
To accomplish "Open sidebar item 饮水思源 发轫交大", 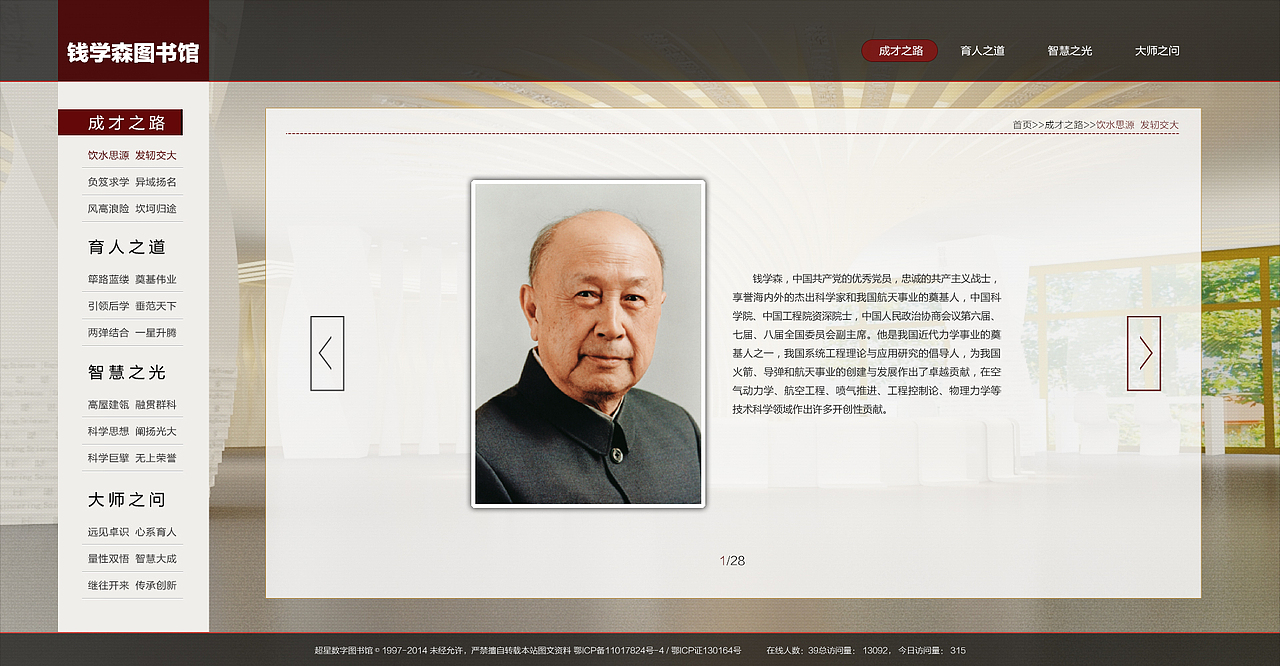I will pyautogui.click(x=132, y=155).
